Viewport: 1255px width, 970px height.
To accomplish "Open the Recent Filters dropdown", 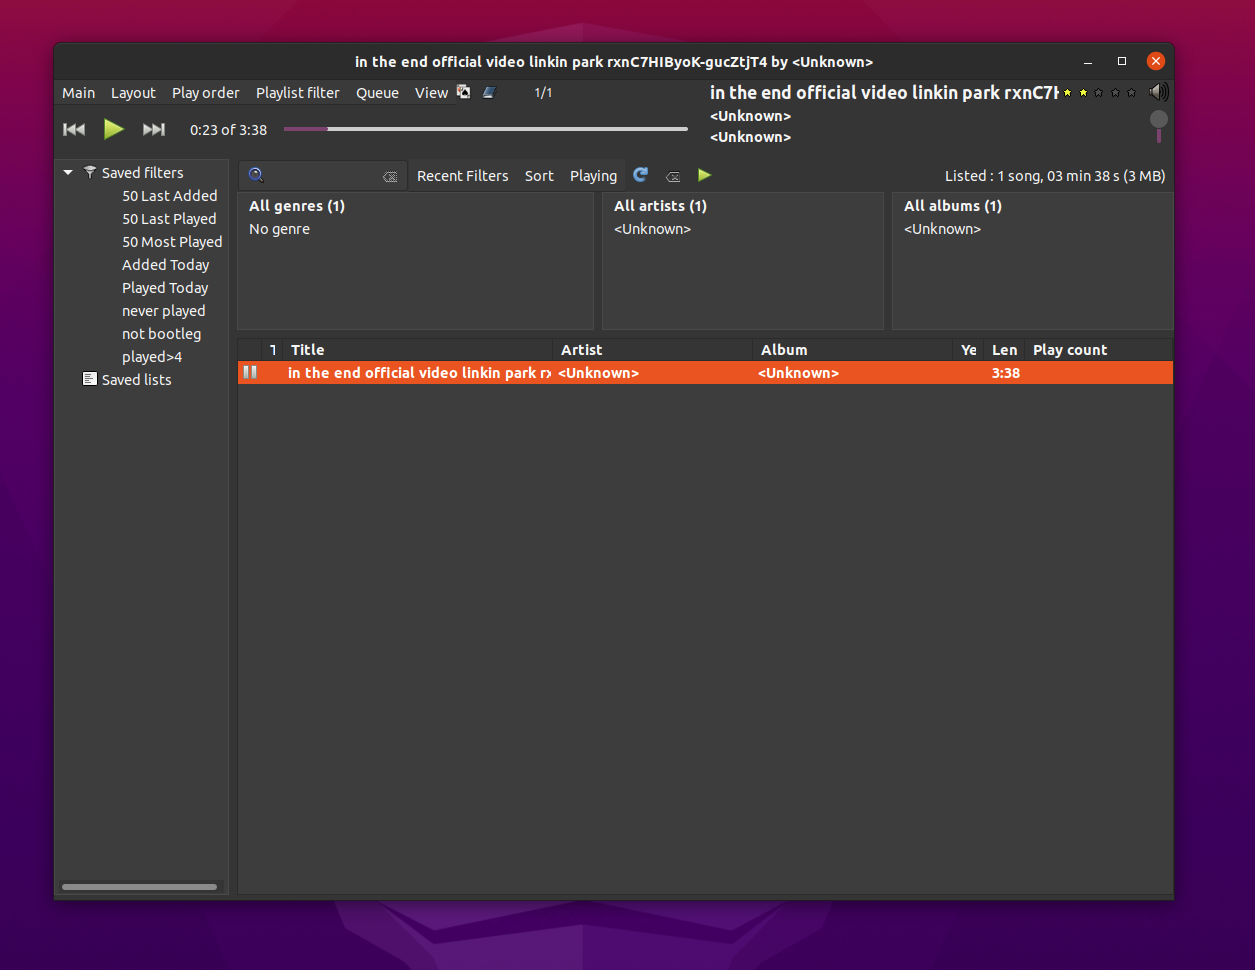I will tap(462, 176).
